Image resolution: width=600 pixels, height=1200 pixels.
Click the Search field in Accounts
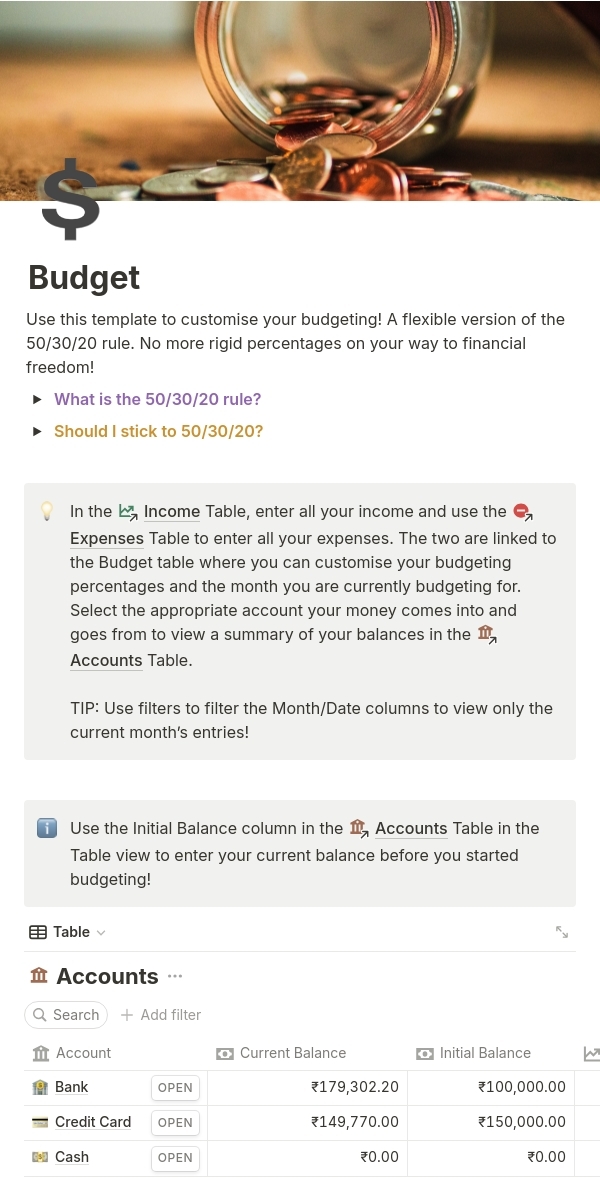pos(66,1015)
